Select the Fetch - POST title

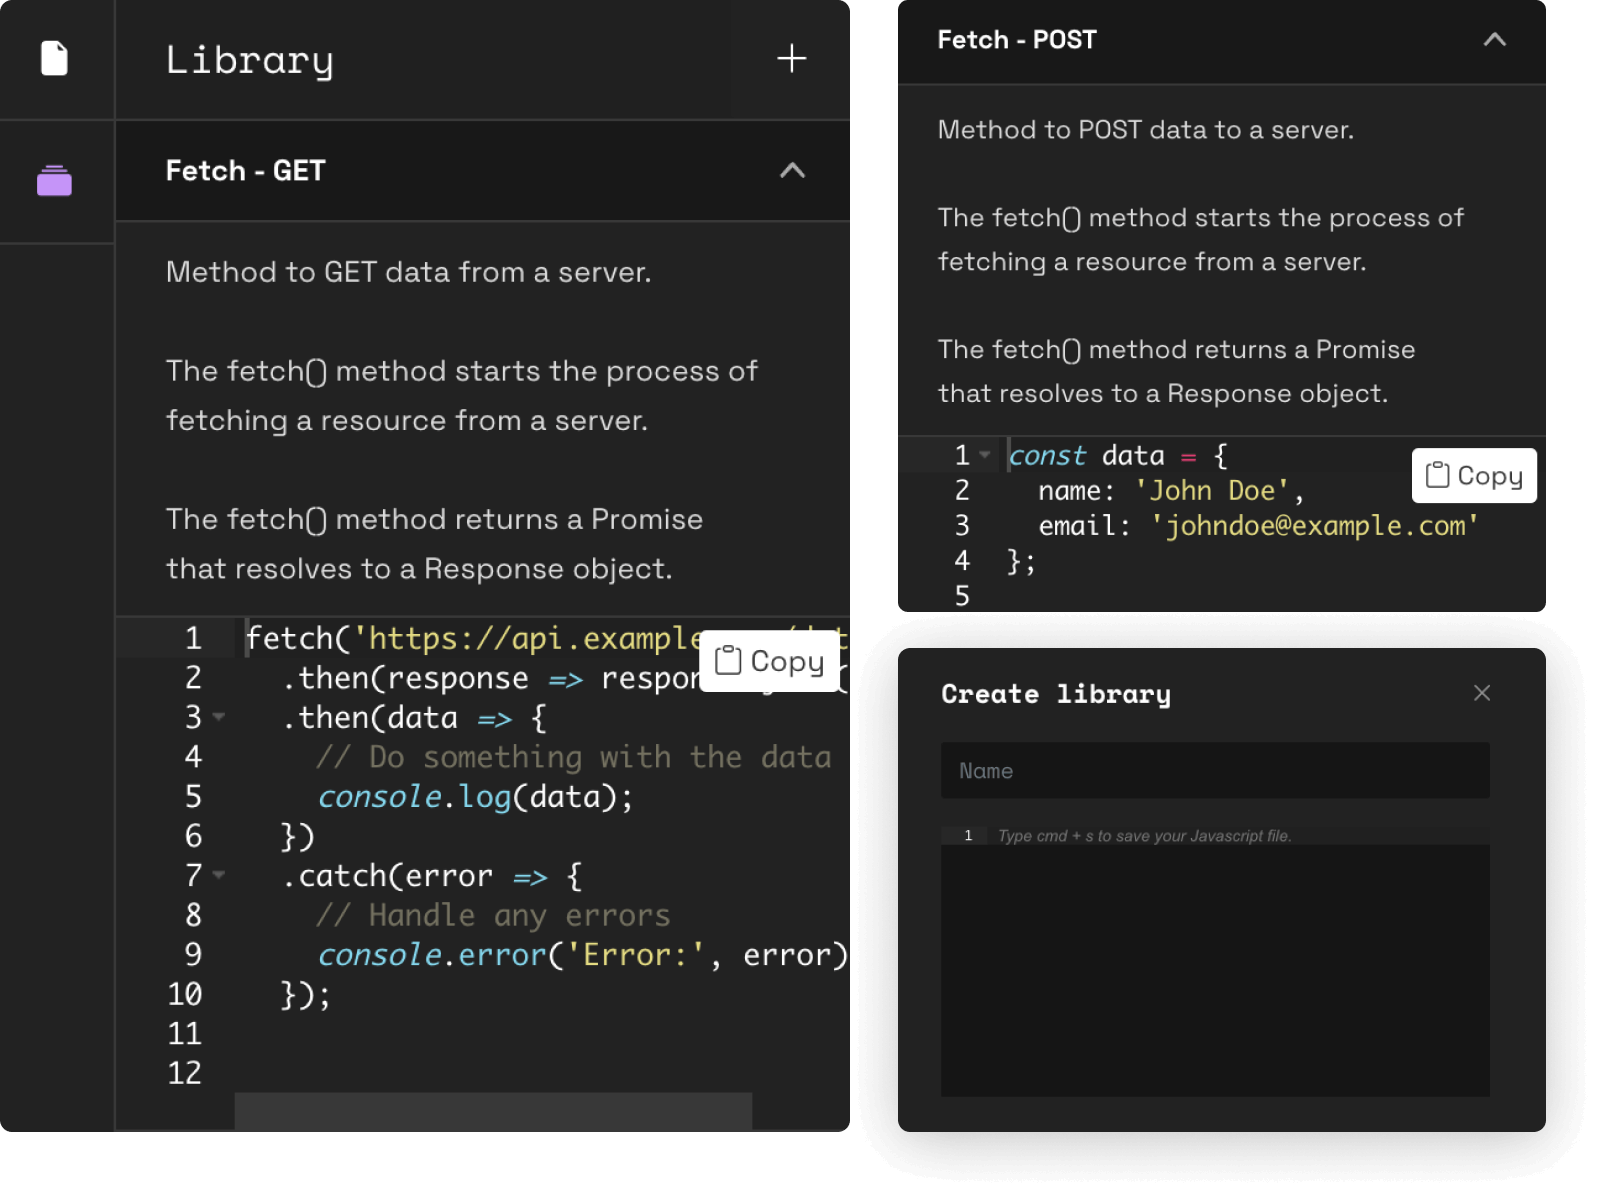click(1017, 40)
